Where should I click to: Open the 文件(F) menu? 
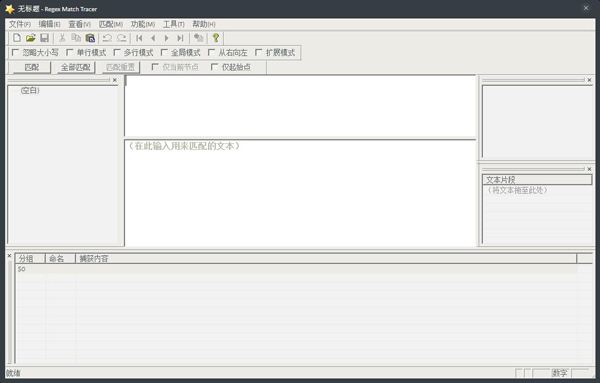click(20, 24)
